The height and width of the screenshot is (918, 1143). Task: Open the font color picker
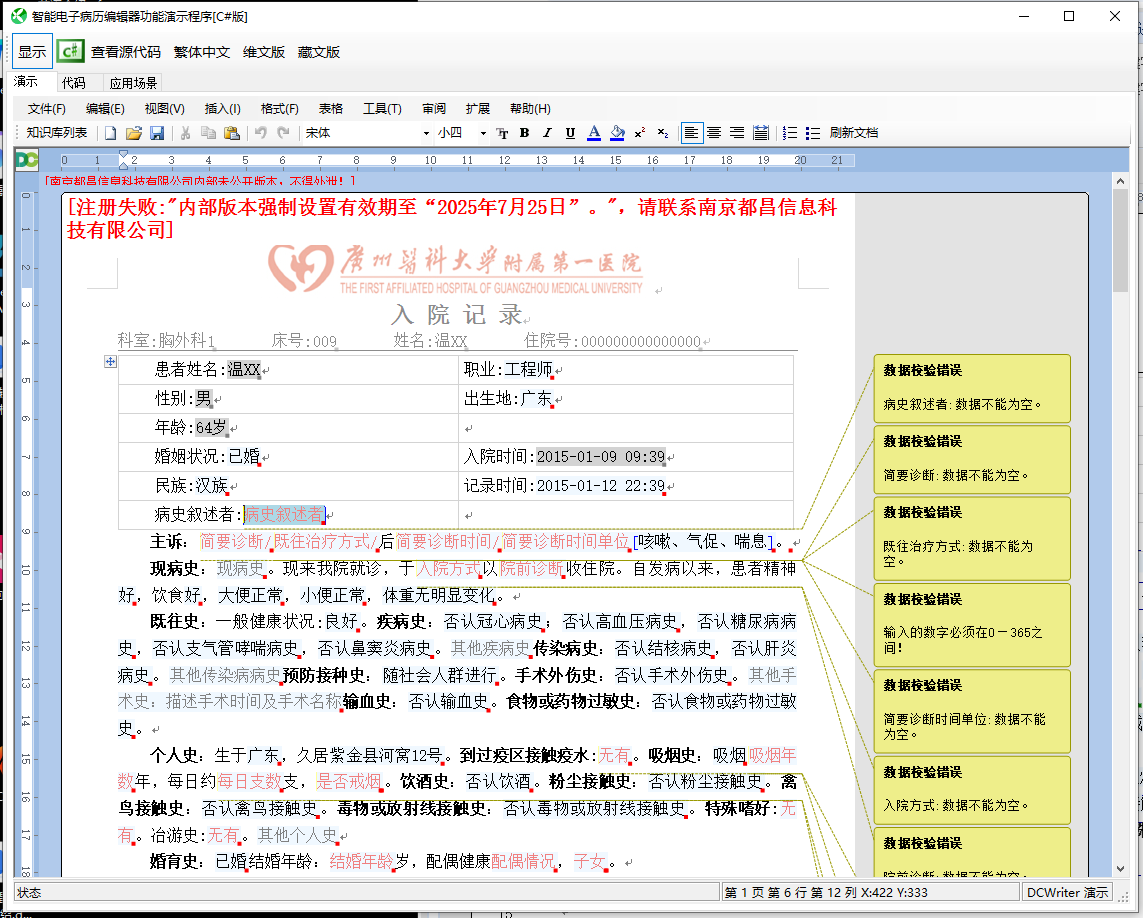(x=594, y=133)
